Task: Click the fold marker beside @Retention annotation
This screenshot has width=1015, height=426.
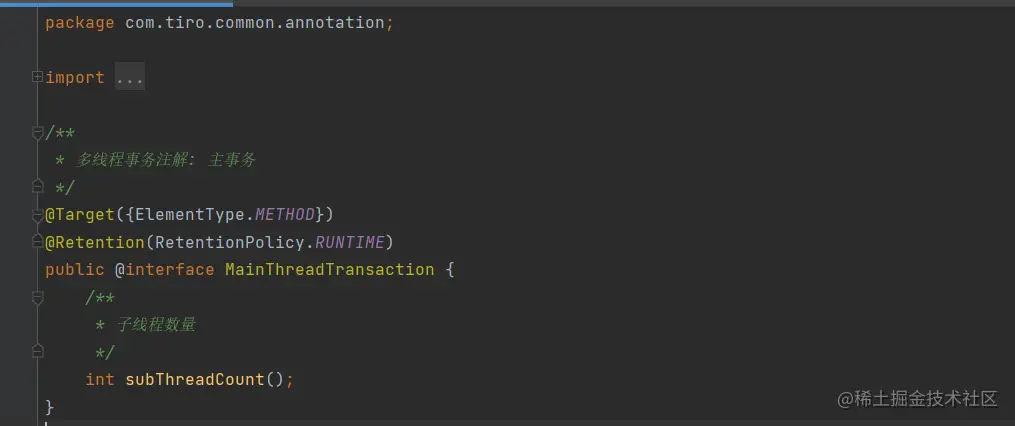Action: pos(37,242)
